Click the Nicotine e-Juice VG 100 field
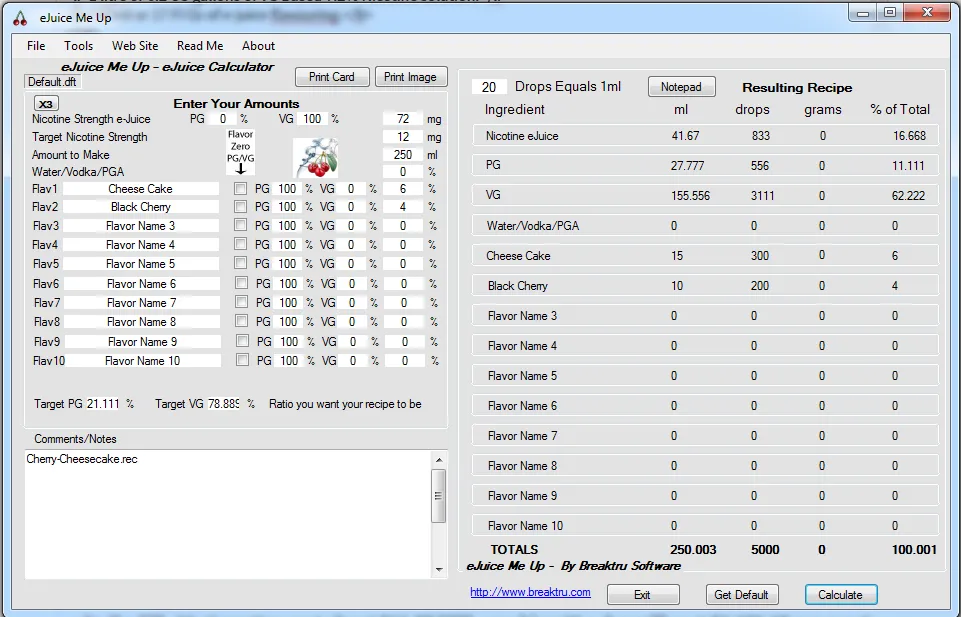 tap(312, 119)
